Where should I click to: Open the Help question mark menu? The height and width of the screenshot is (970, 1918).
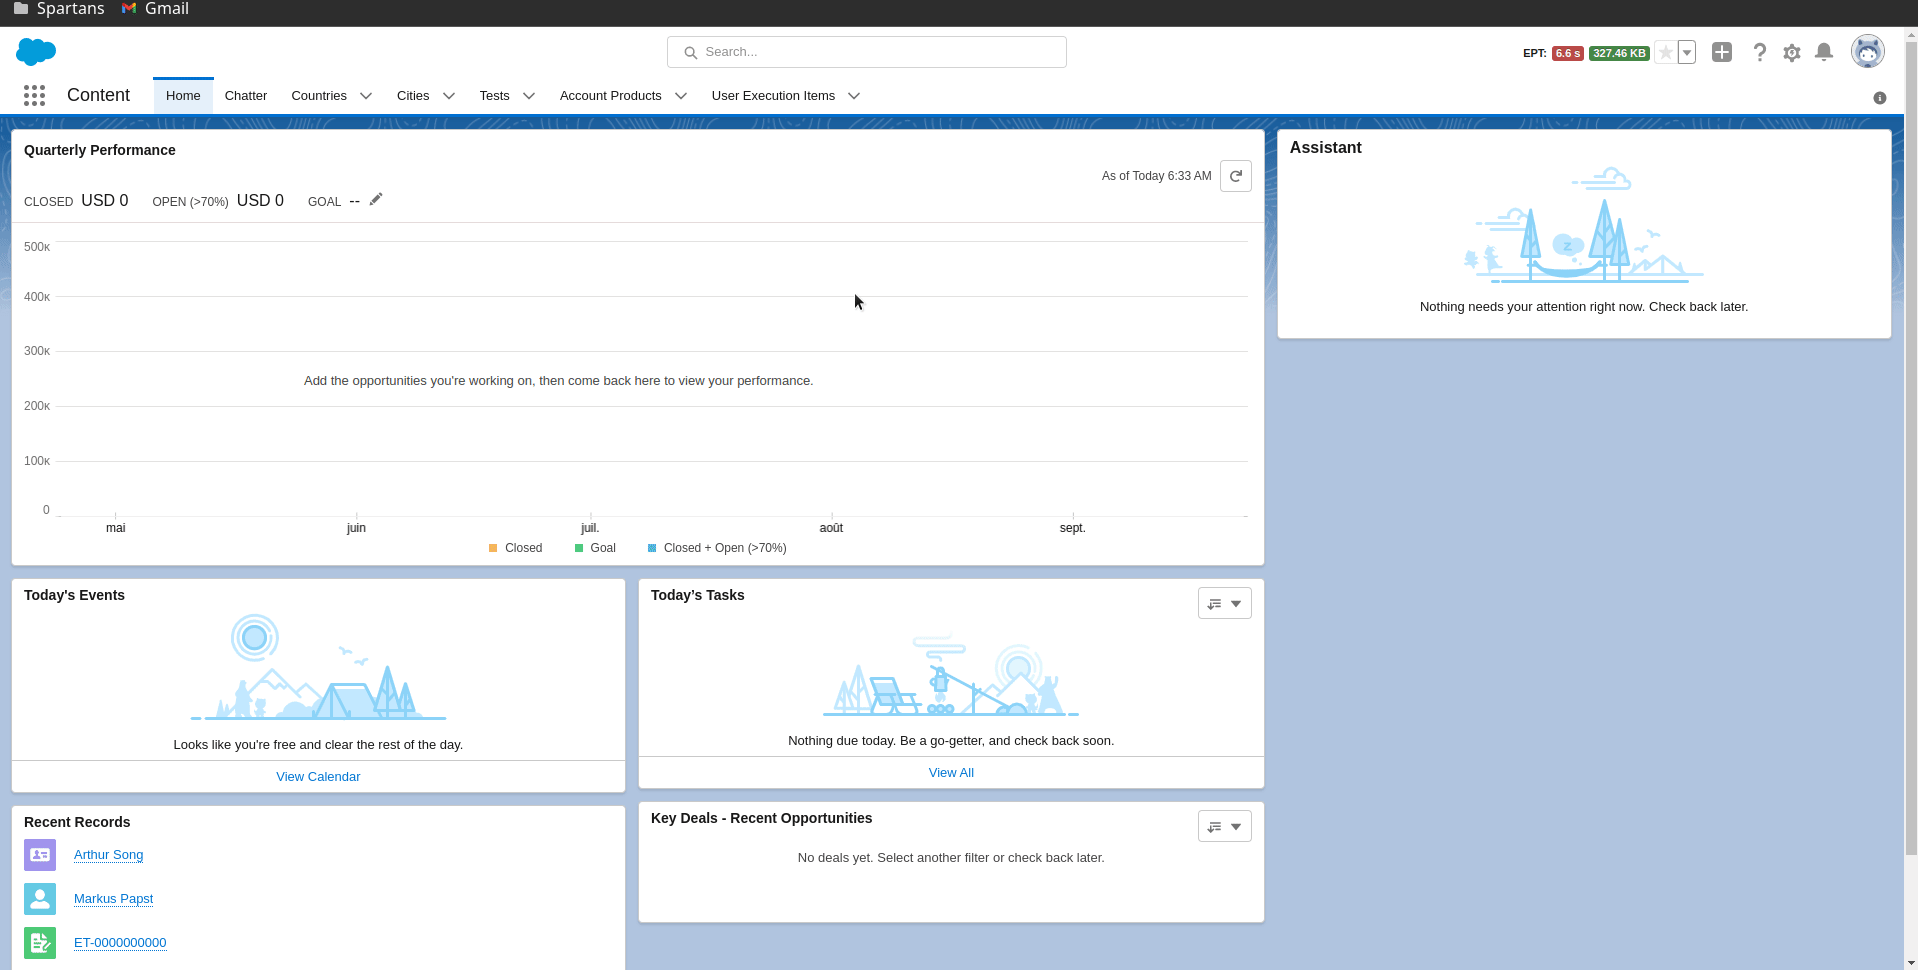pyautogui.click(x=1759, y=52)
